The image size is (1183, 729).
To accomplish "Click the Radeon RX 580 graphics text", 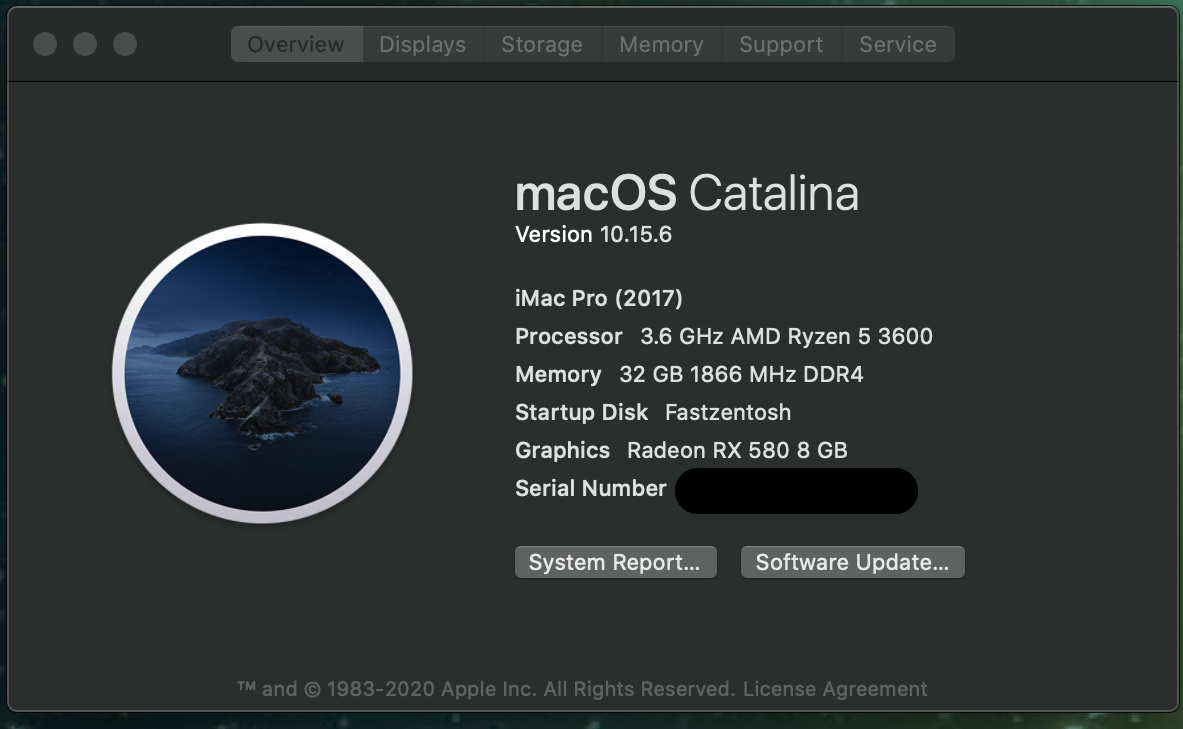I will [x=737, y=451].
